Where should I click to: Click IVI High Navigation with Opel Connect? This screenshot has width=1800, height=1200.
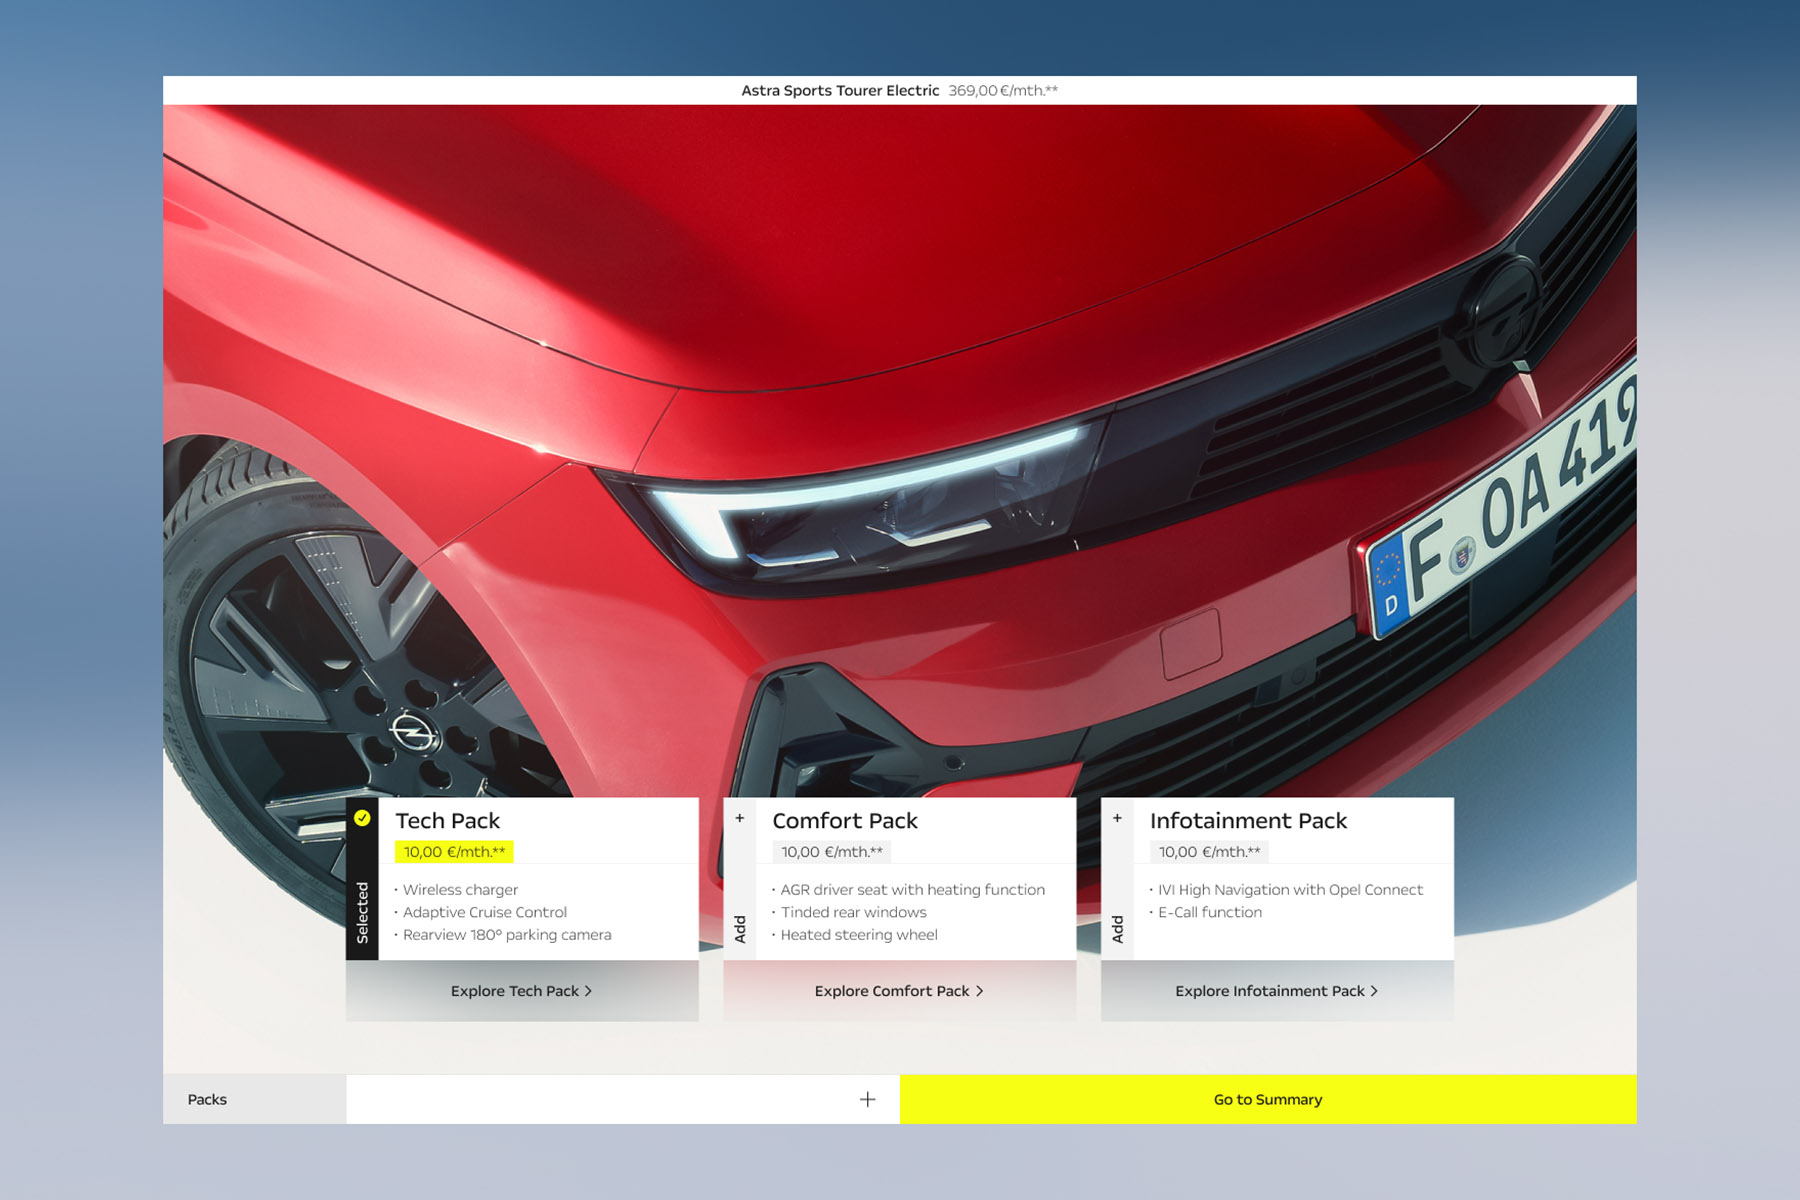pyautogui.click(x=1290, y=890)
